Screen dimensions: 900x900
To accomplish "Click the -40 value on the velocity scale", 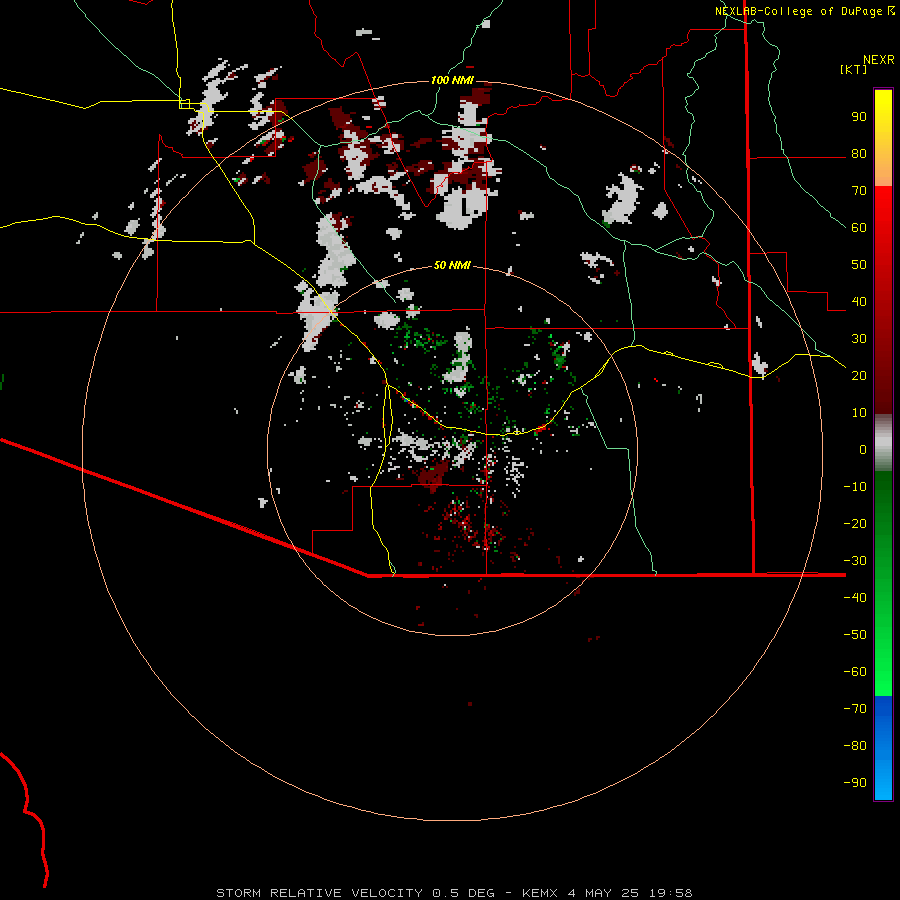I will (x=855, y=598).
